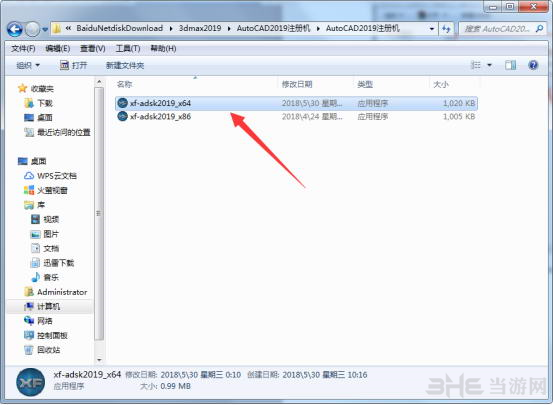Sort by the 修改日期 column header

point(297,84)
